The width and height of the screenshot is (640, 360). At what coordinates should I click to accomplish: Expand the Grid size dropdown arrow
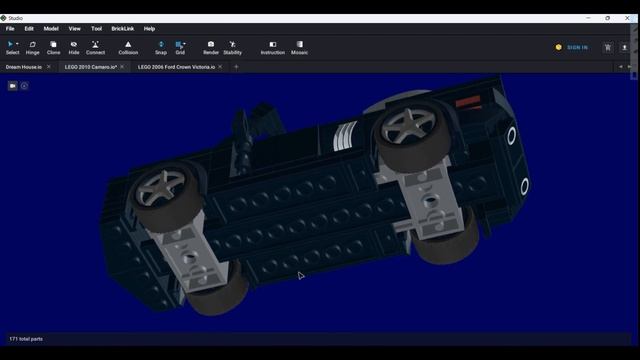tap(184, 44)
